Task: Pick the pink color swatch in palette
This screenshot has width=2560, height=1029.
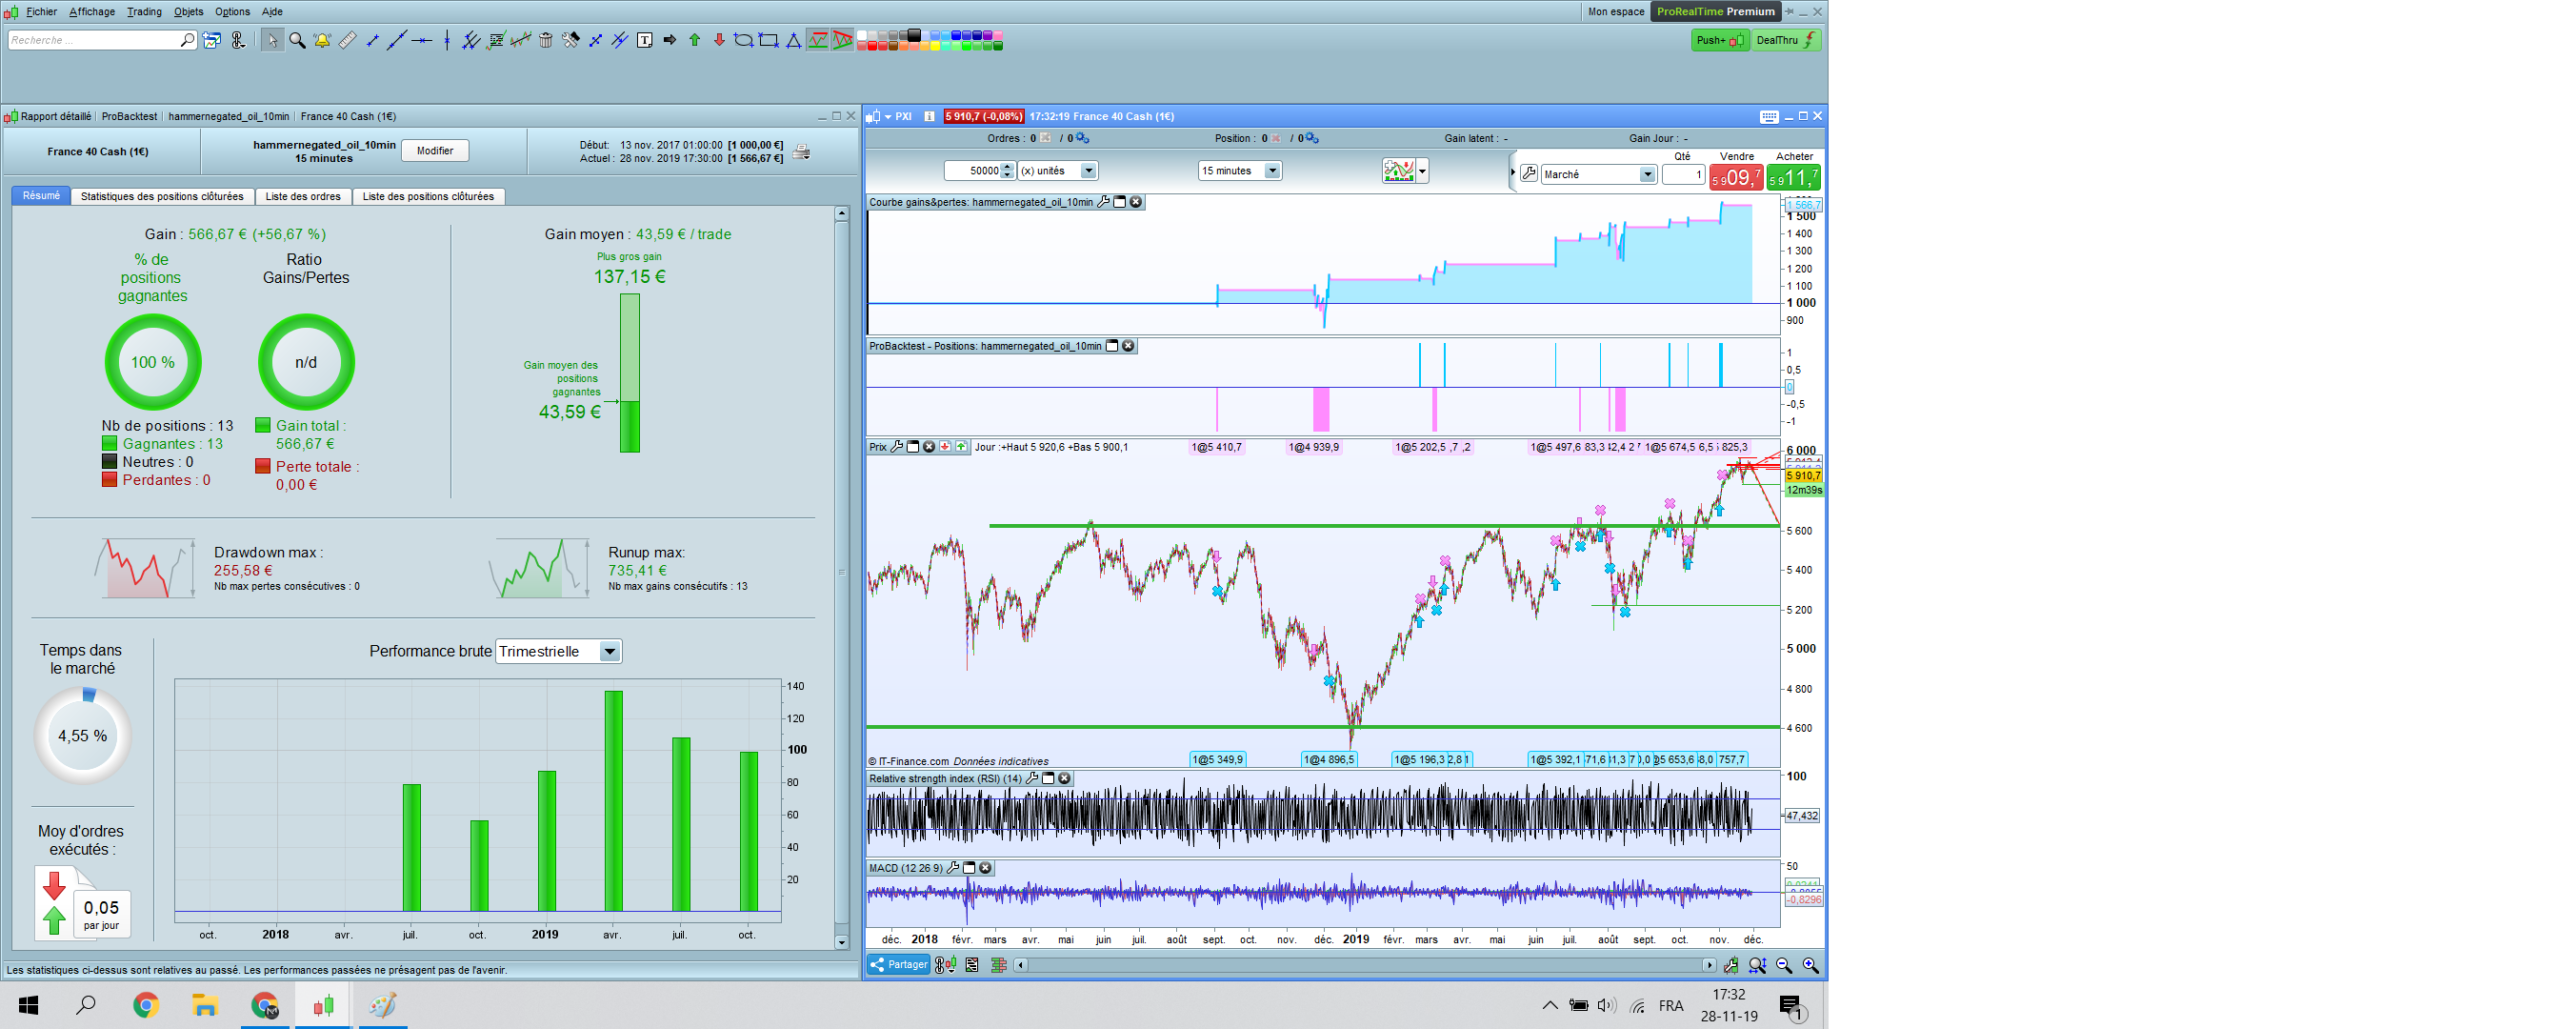Action: 998,36
